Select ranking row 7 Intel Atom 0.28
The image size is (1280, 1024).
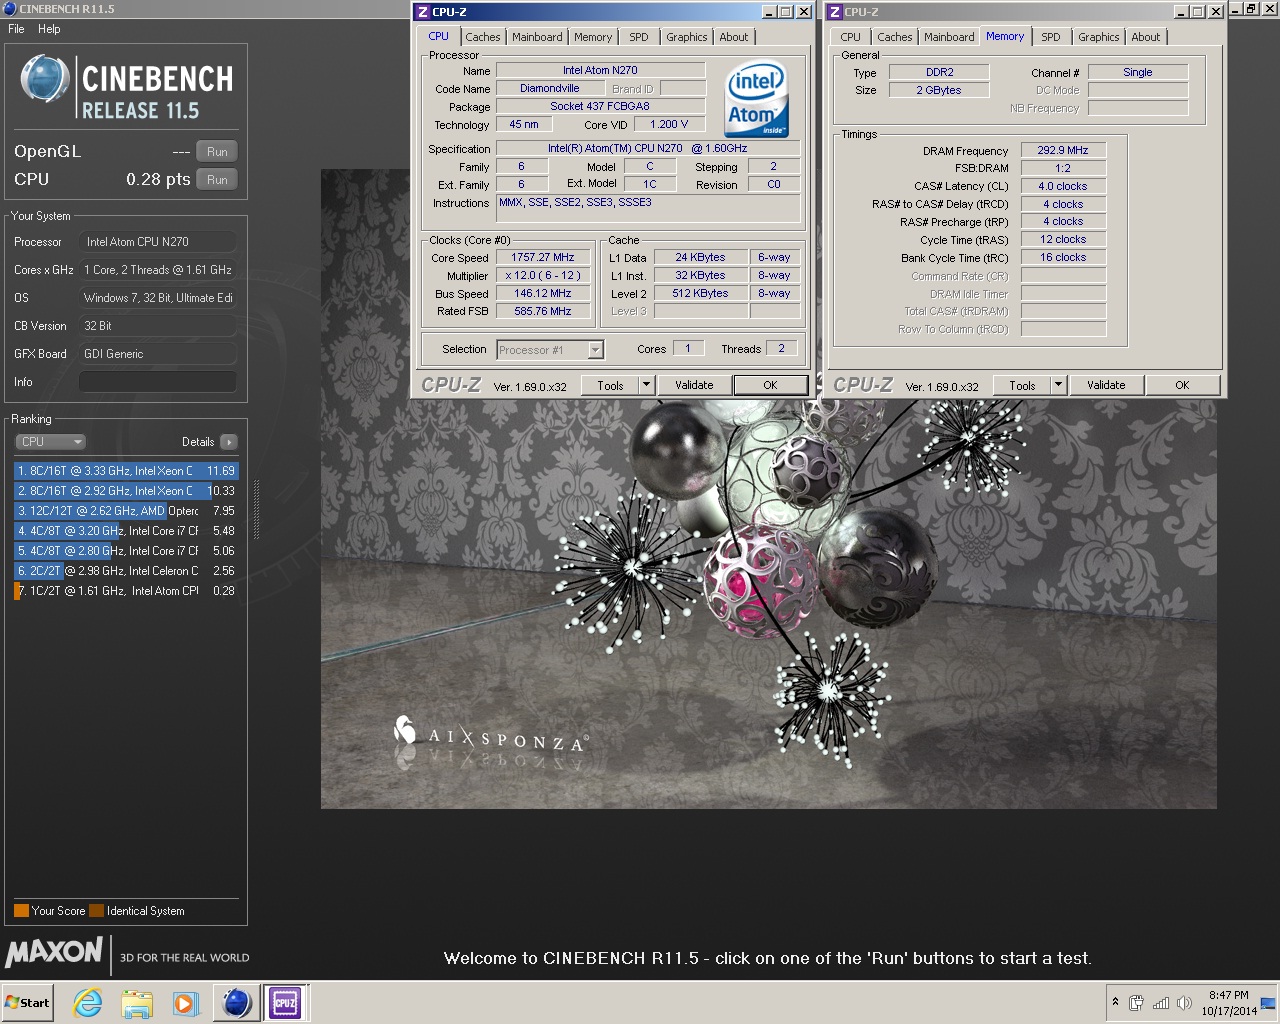click(x=125, y=591)
